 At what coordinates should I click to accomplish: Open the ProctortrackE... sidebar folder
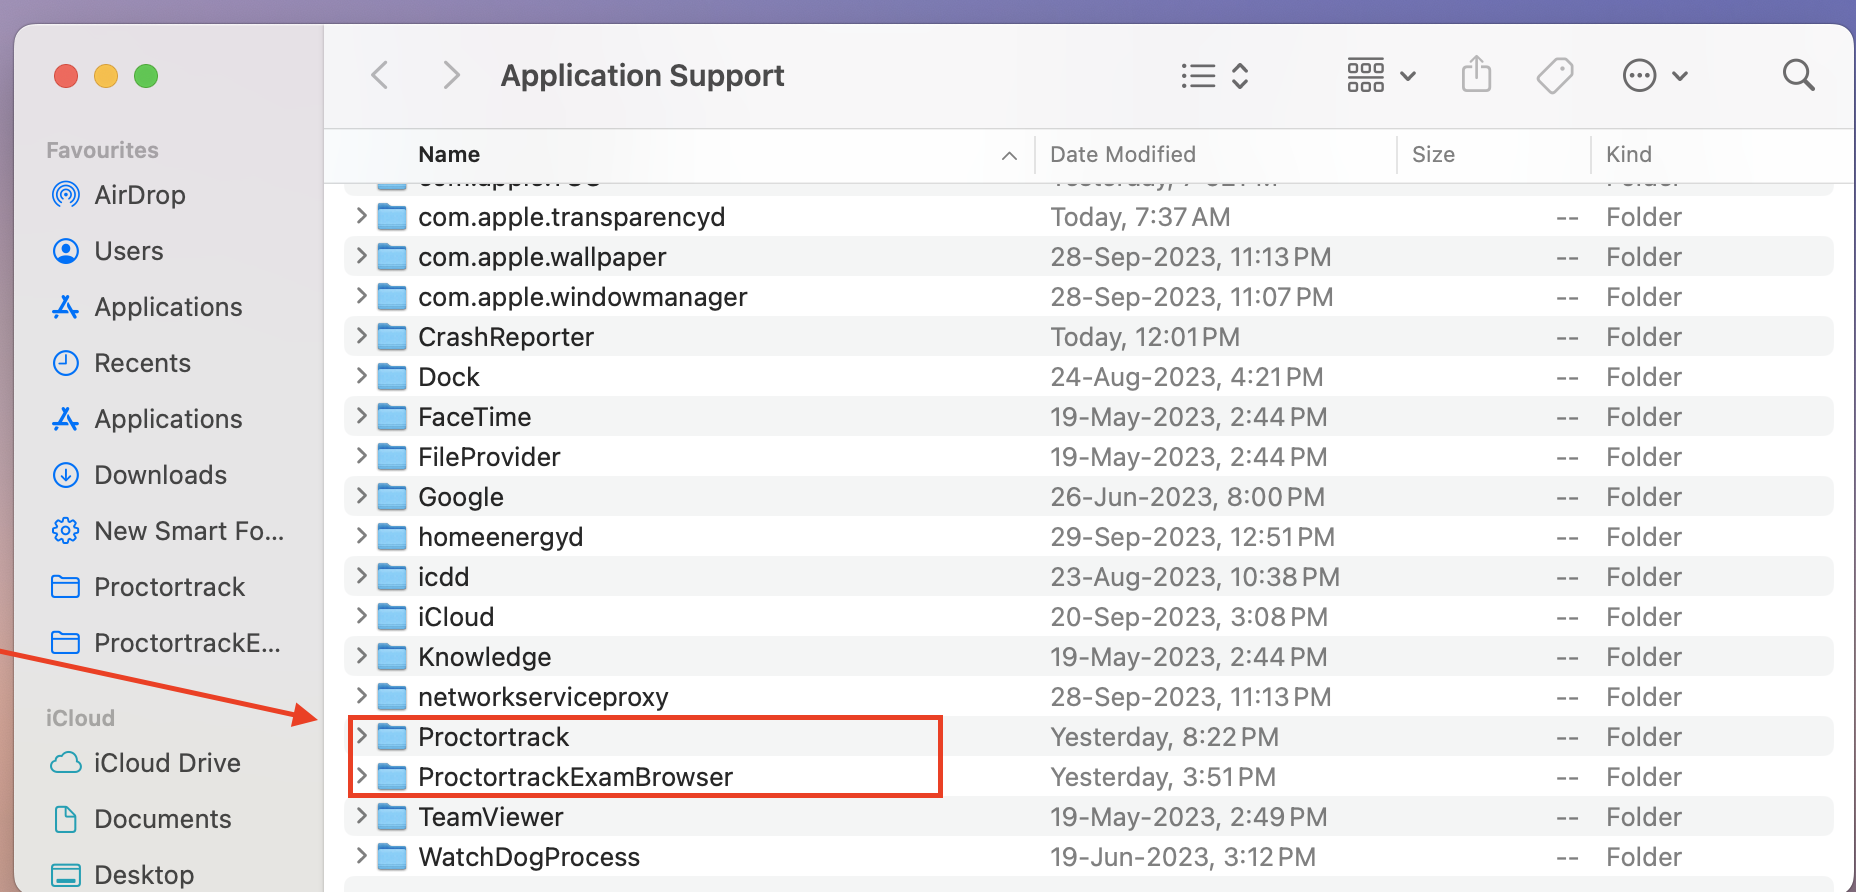[x=165, y=643]
